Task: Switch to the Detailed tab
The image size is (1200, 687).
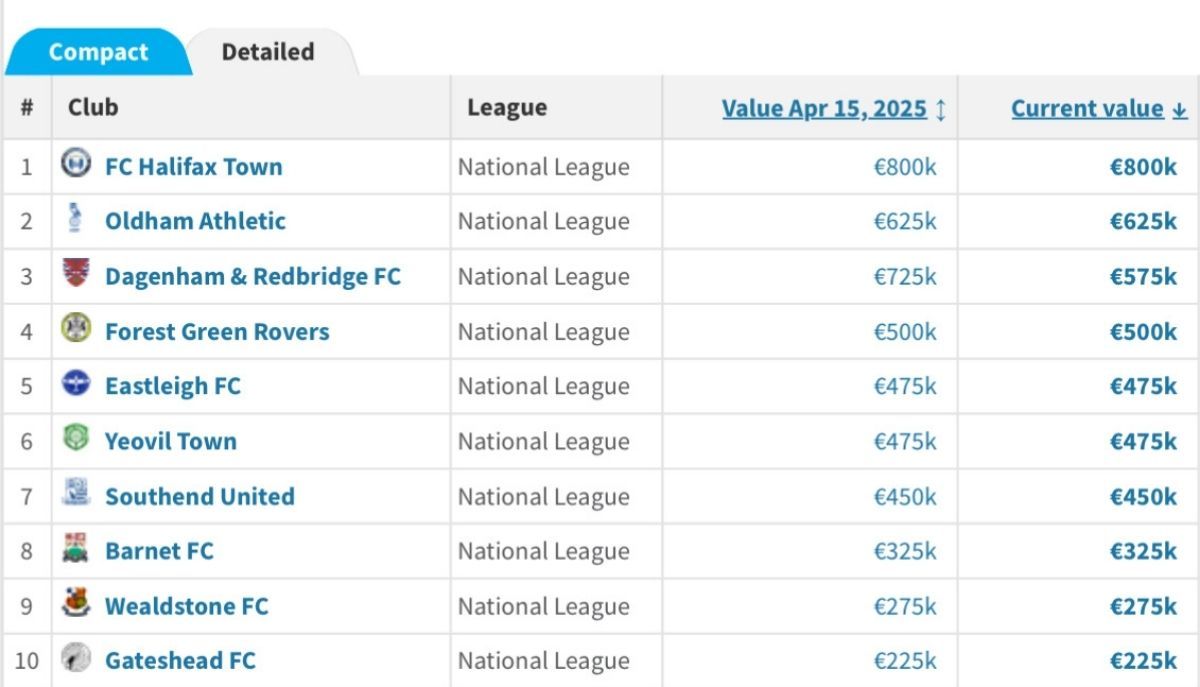Action: point(268,52)
